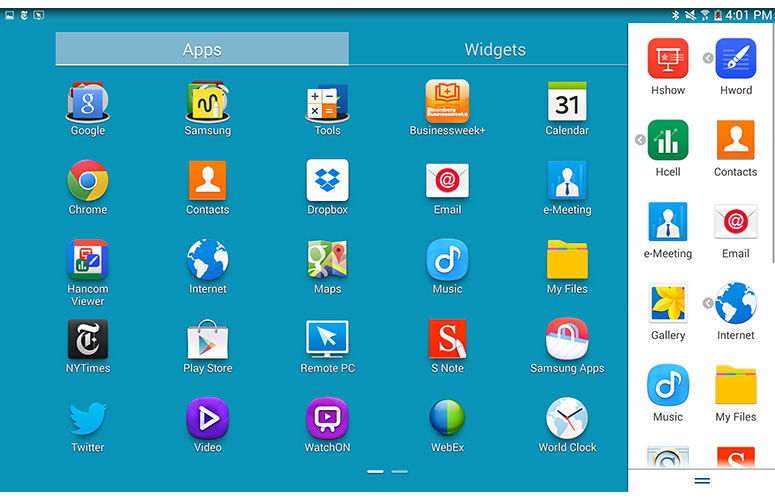
Task: Tap the Bluetooth status icon
Action: [x=675, y=15]
